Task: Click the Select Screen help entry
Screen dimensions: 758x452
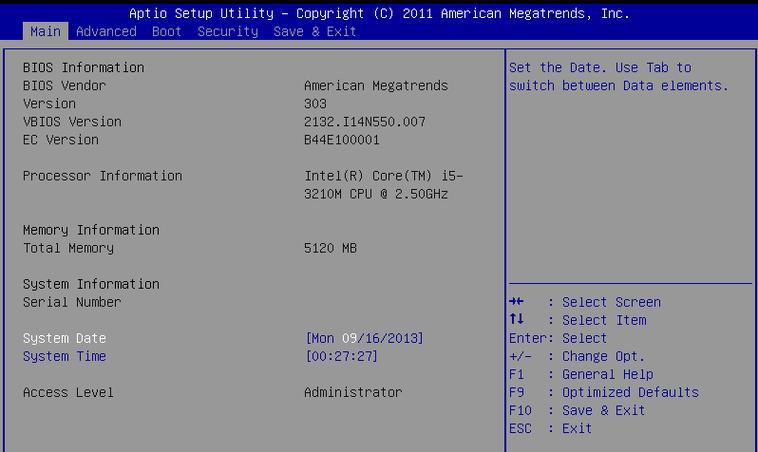Action: click(585, 302)
